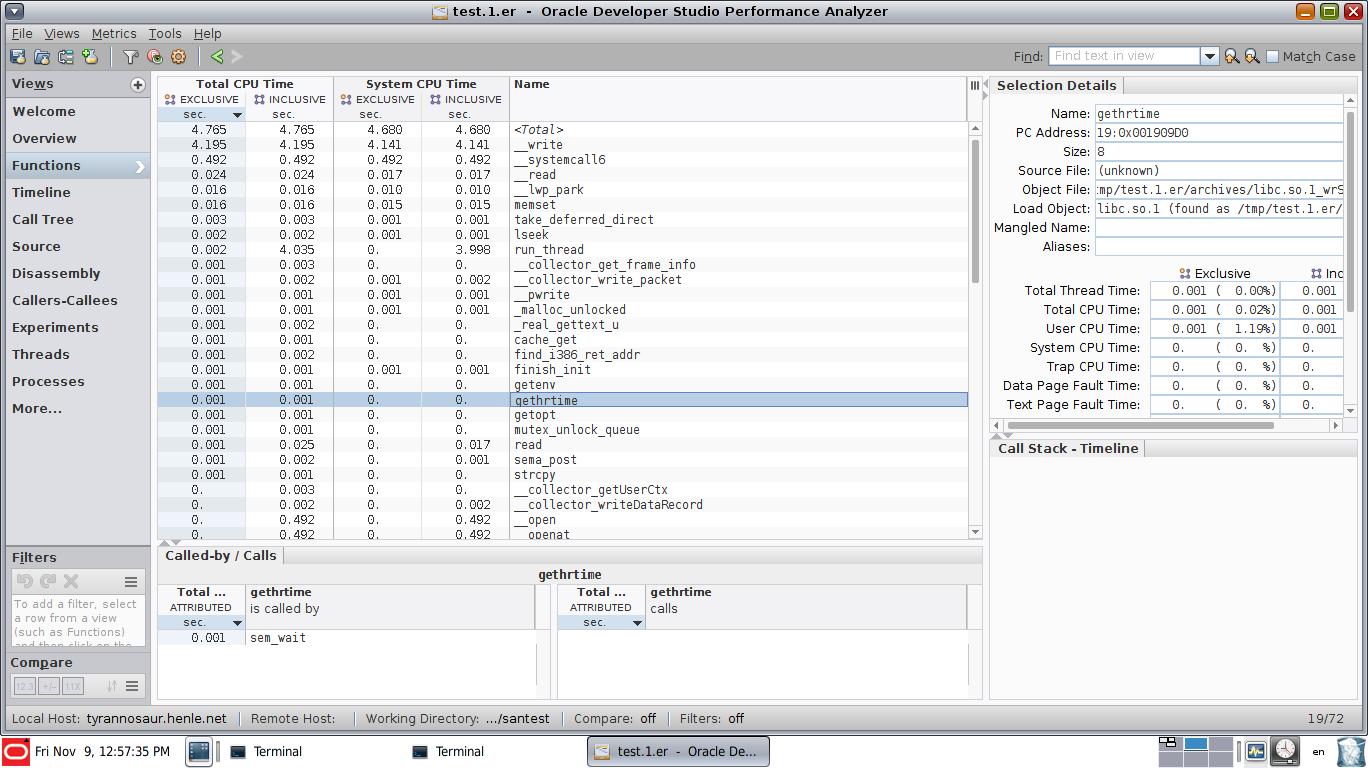Open the Help menu
The height and width of the screenshot is (768, 1368).
pyautogui.click(x=207, y=34)
